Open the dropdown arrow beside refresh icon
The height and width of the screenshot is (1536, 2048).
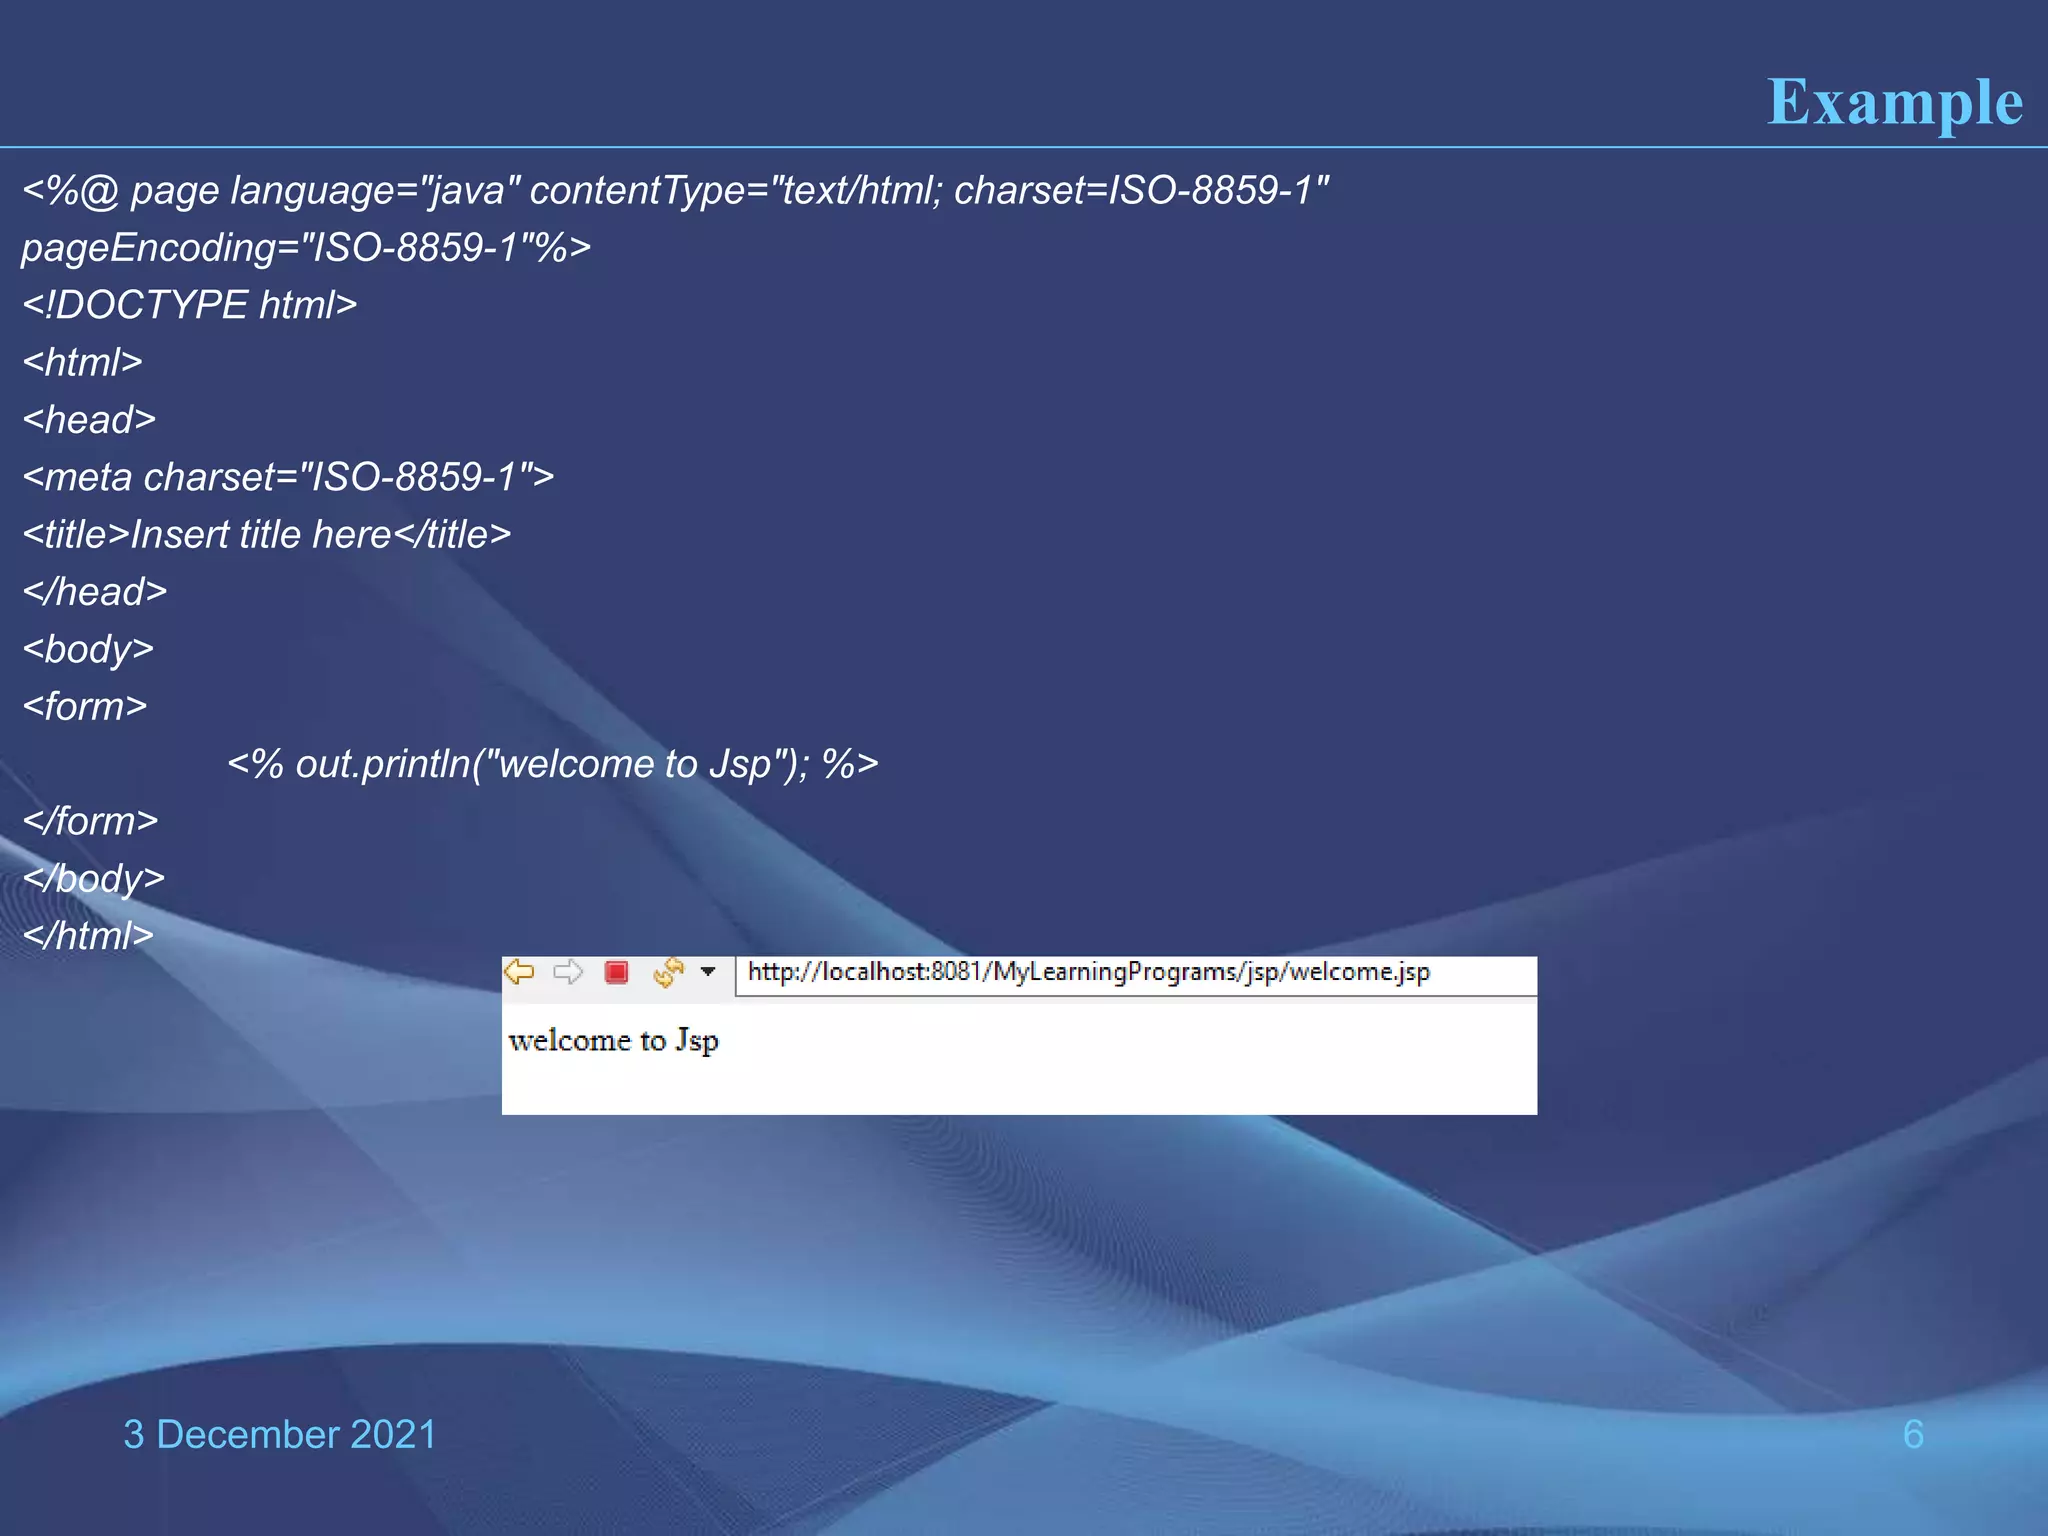coord(708,971)
